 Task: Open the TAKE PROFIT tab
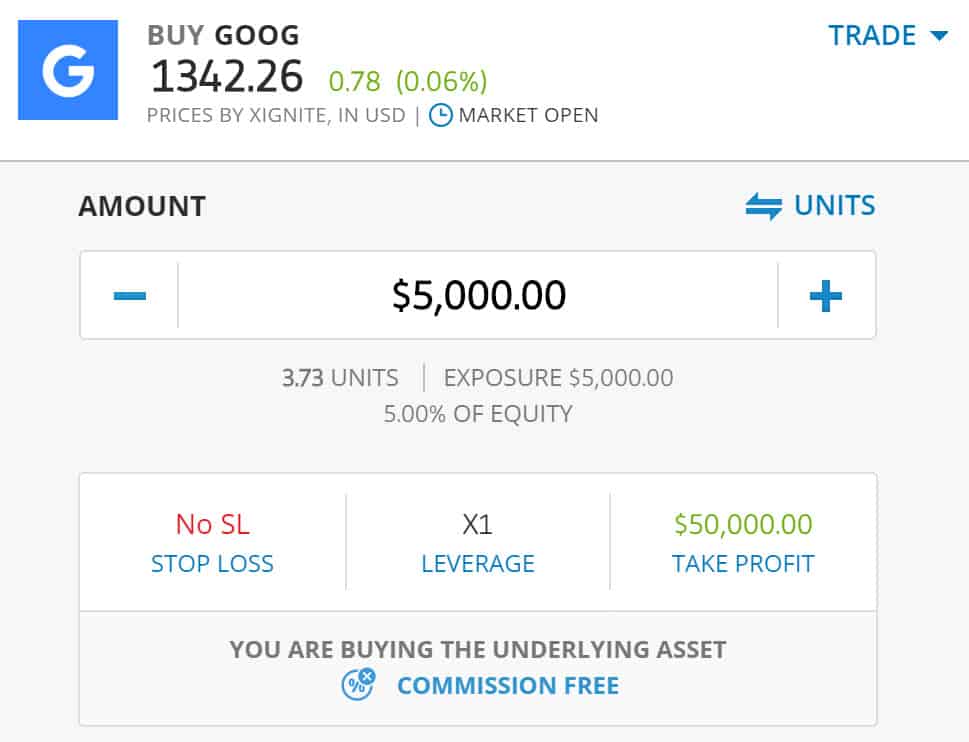(x=743, y=564)
